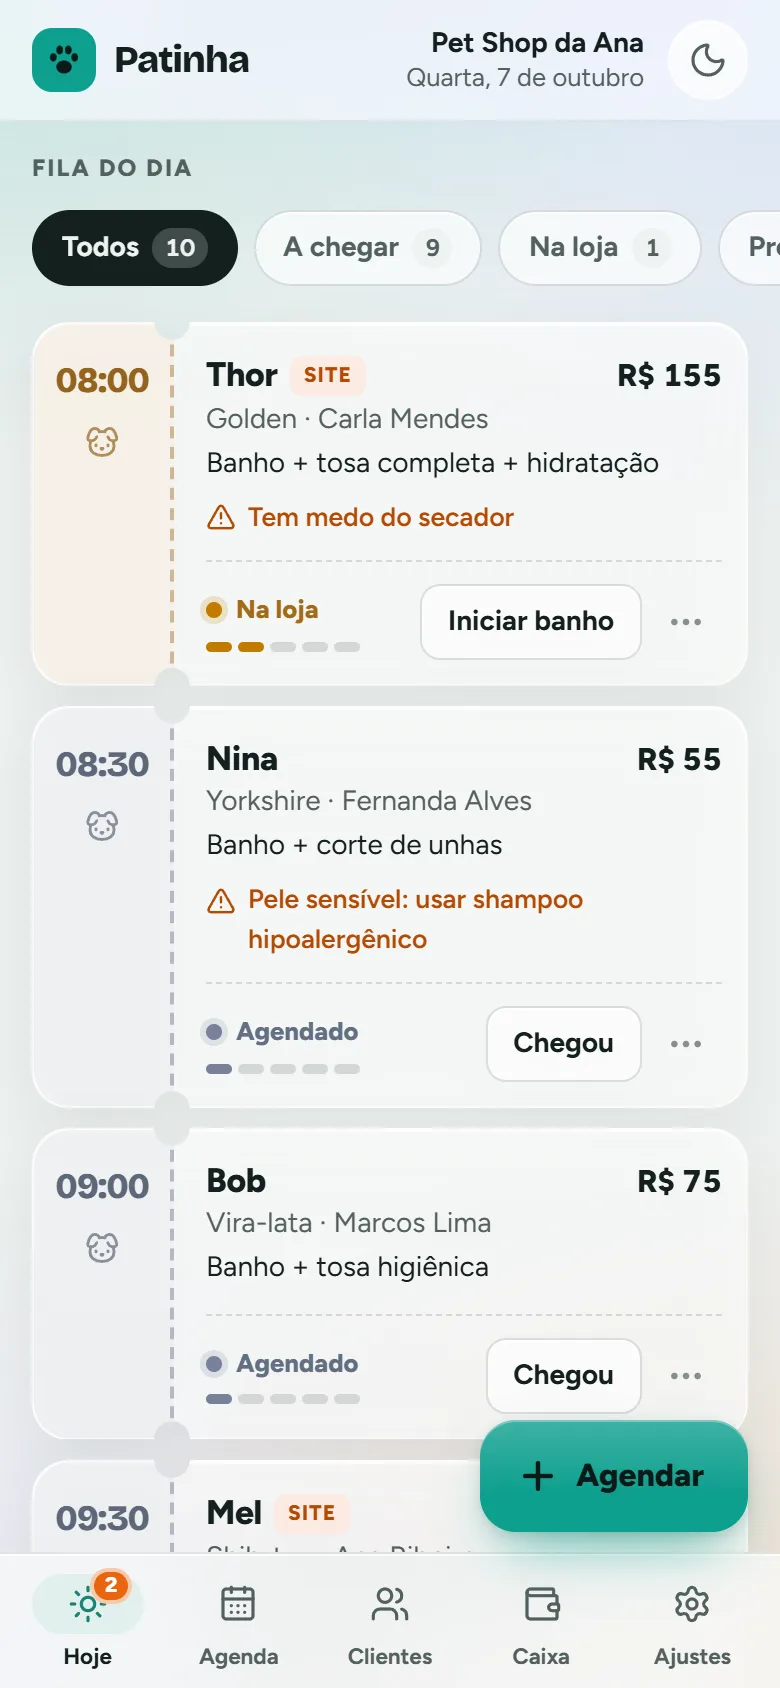
Task: Open Ajustes gear icon
Action: pyautogui.click(x=692, y=1604)
